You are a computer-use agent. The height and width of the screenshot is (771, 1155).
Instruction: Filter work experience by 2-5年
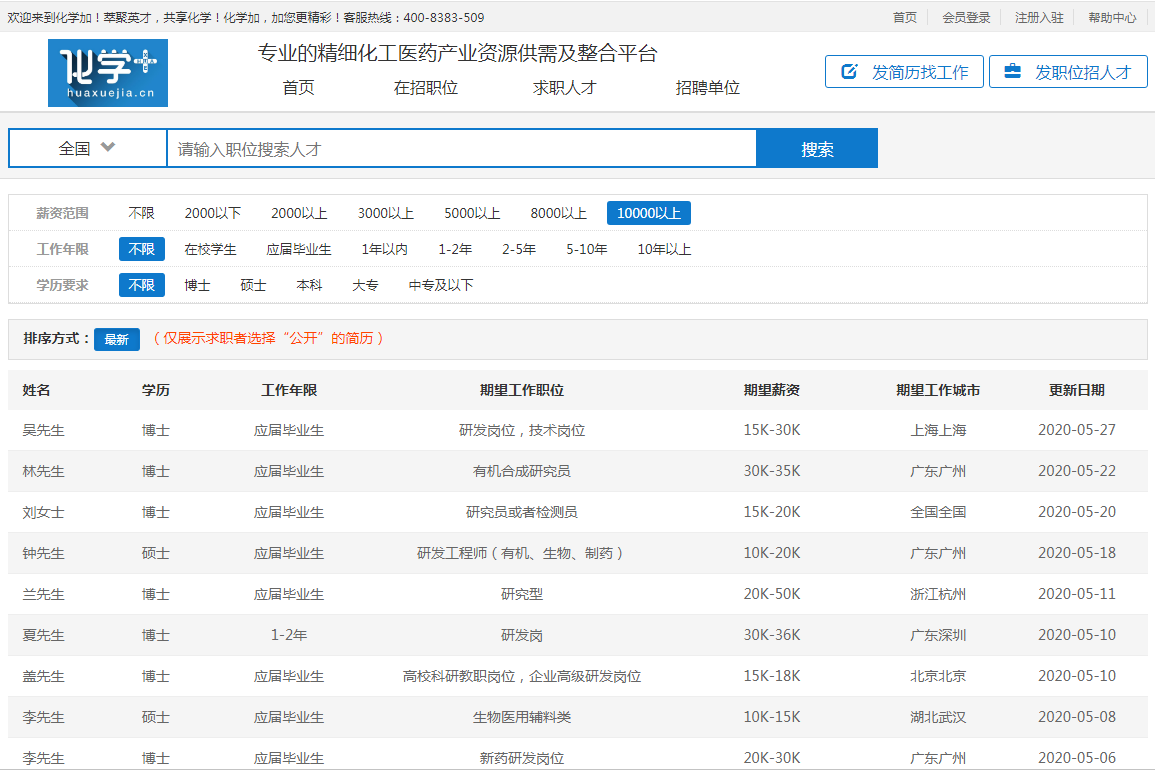tap(519, 249)
